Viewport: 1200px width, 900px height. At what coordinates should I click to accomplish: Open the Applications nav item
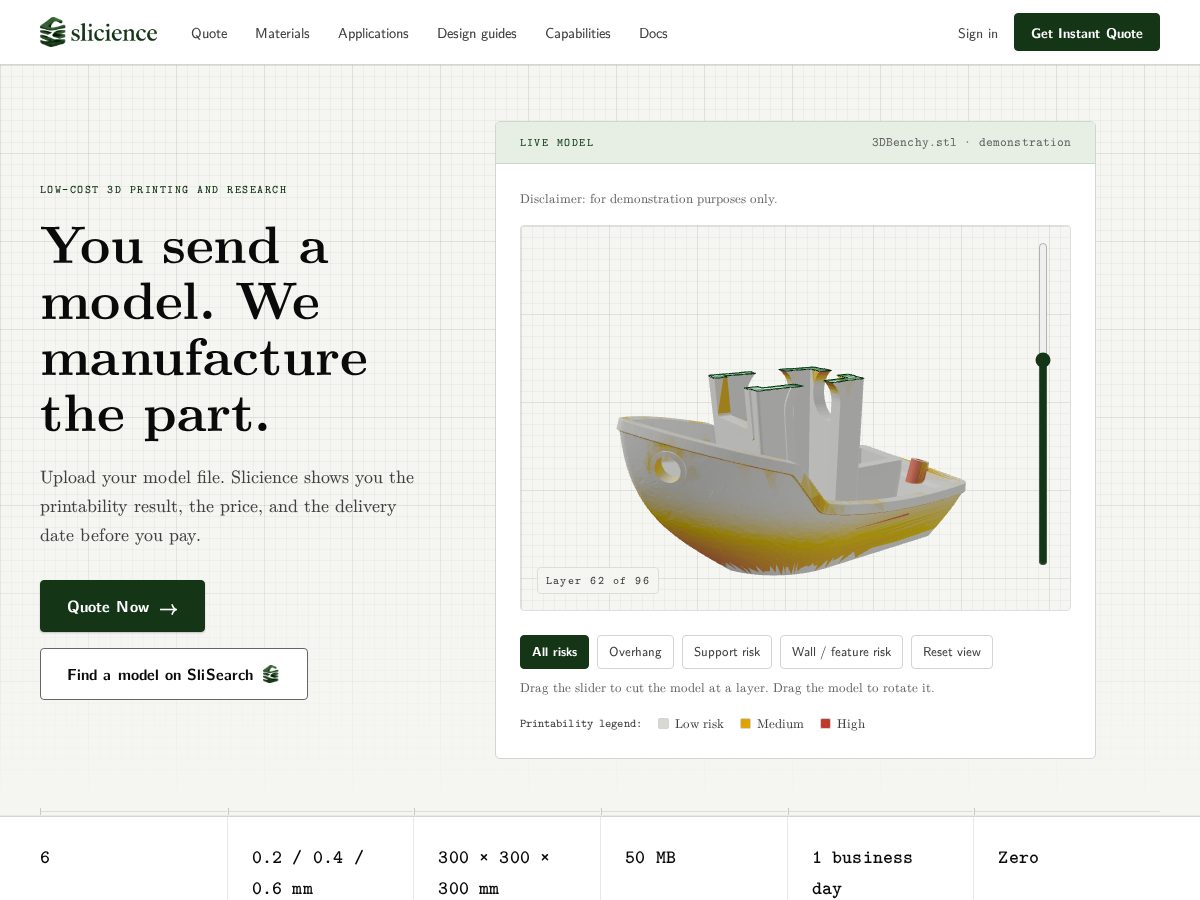[x=373, y=33]
